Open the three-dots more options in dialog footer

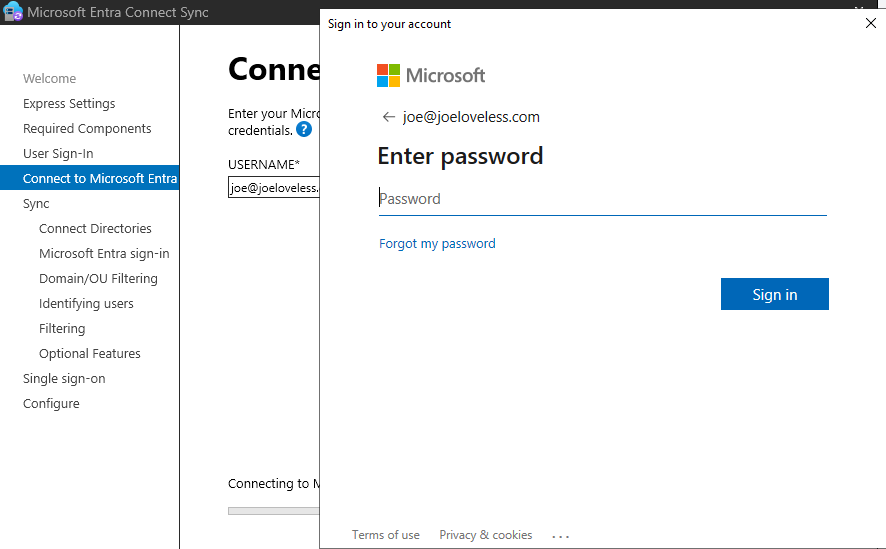click(561, 536)
